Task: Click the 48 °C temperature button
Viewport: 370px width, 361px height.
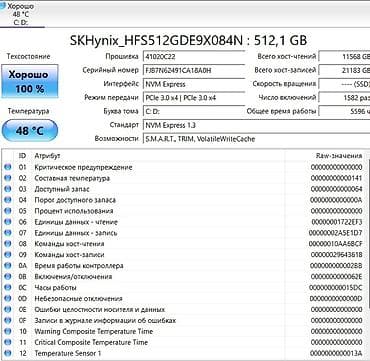Action: 29,130
